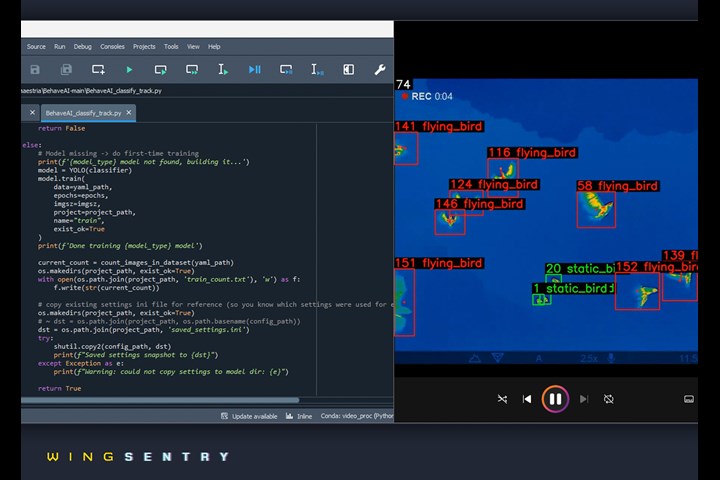Screen dimensions: 720x480
Task: Open Preferences with the wrench icon
Action: click(380, 70)
